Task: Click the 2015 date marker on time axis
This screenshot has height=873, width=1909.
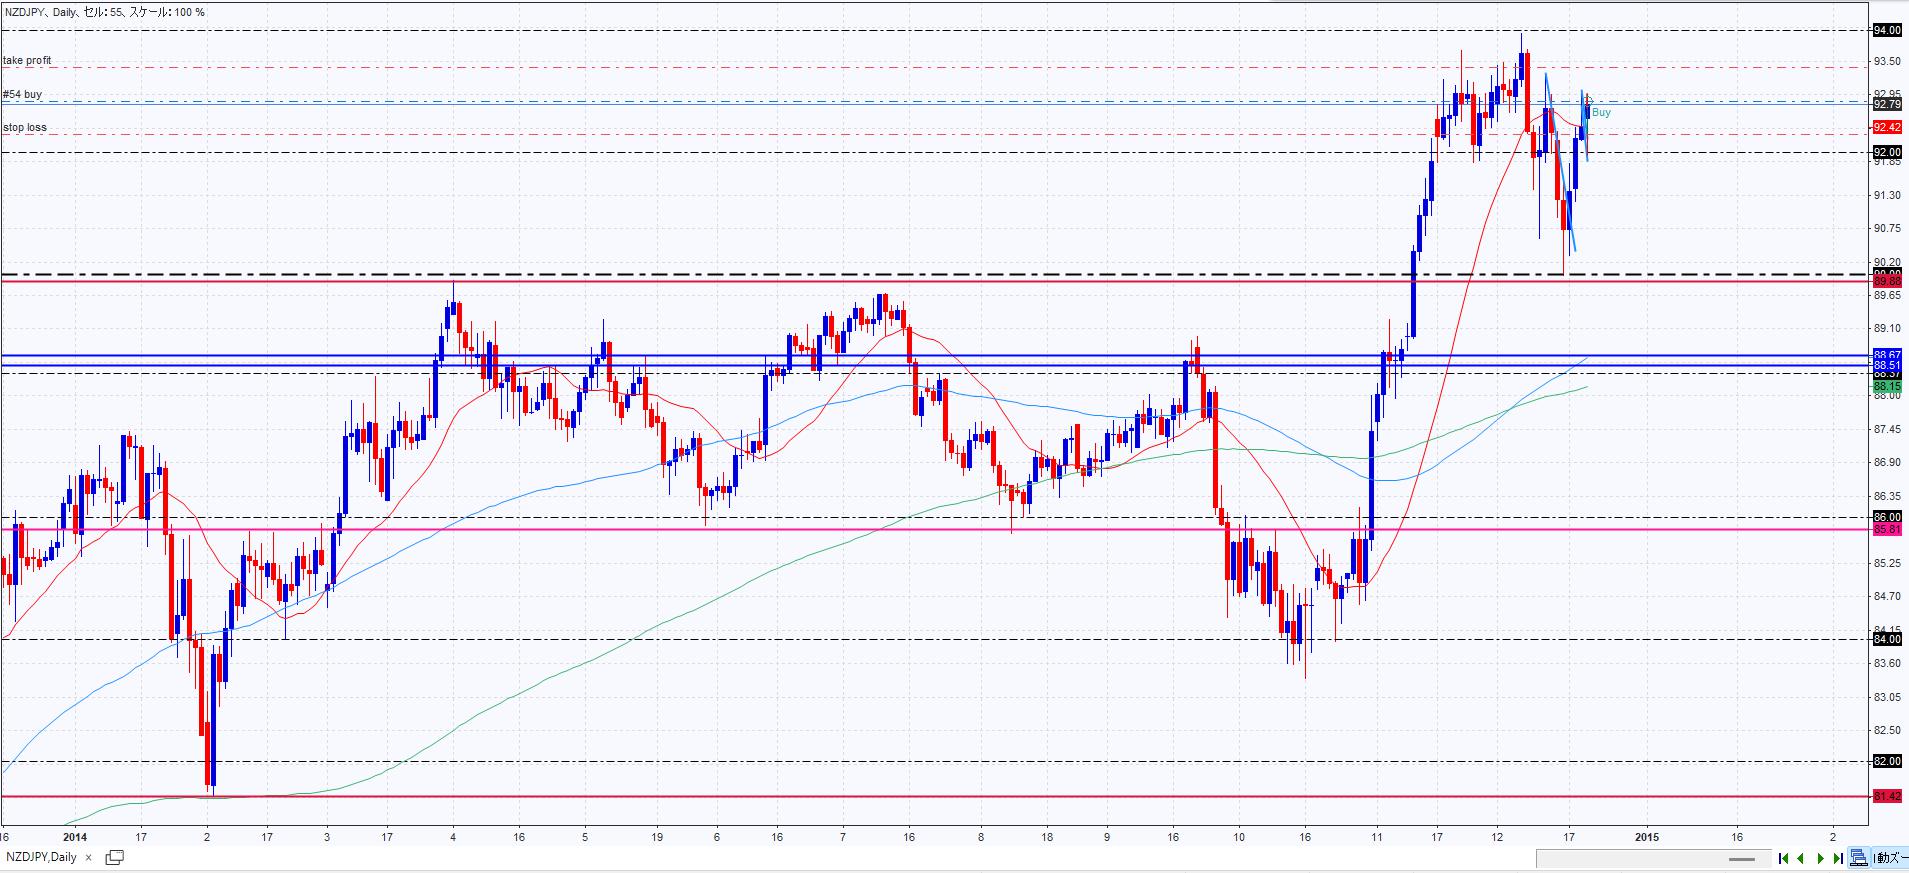Action: point(1647,837)
